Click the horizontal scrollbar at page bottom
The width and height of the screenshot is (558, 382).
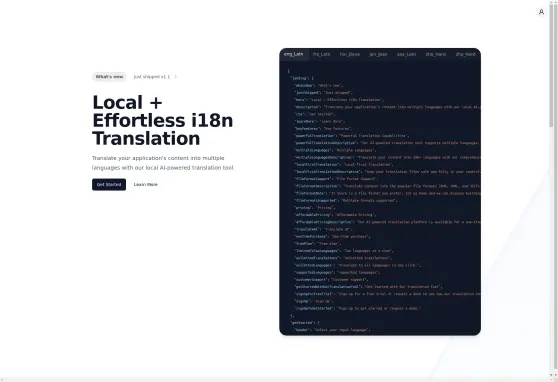(x=275, y=380)
